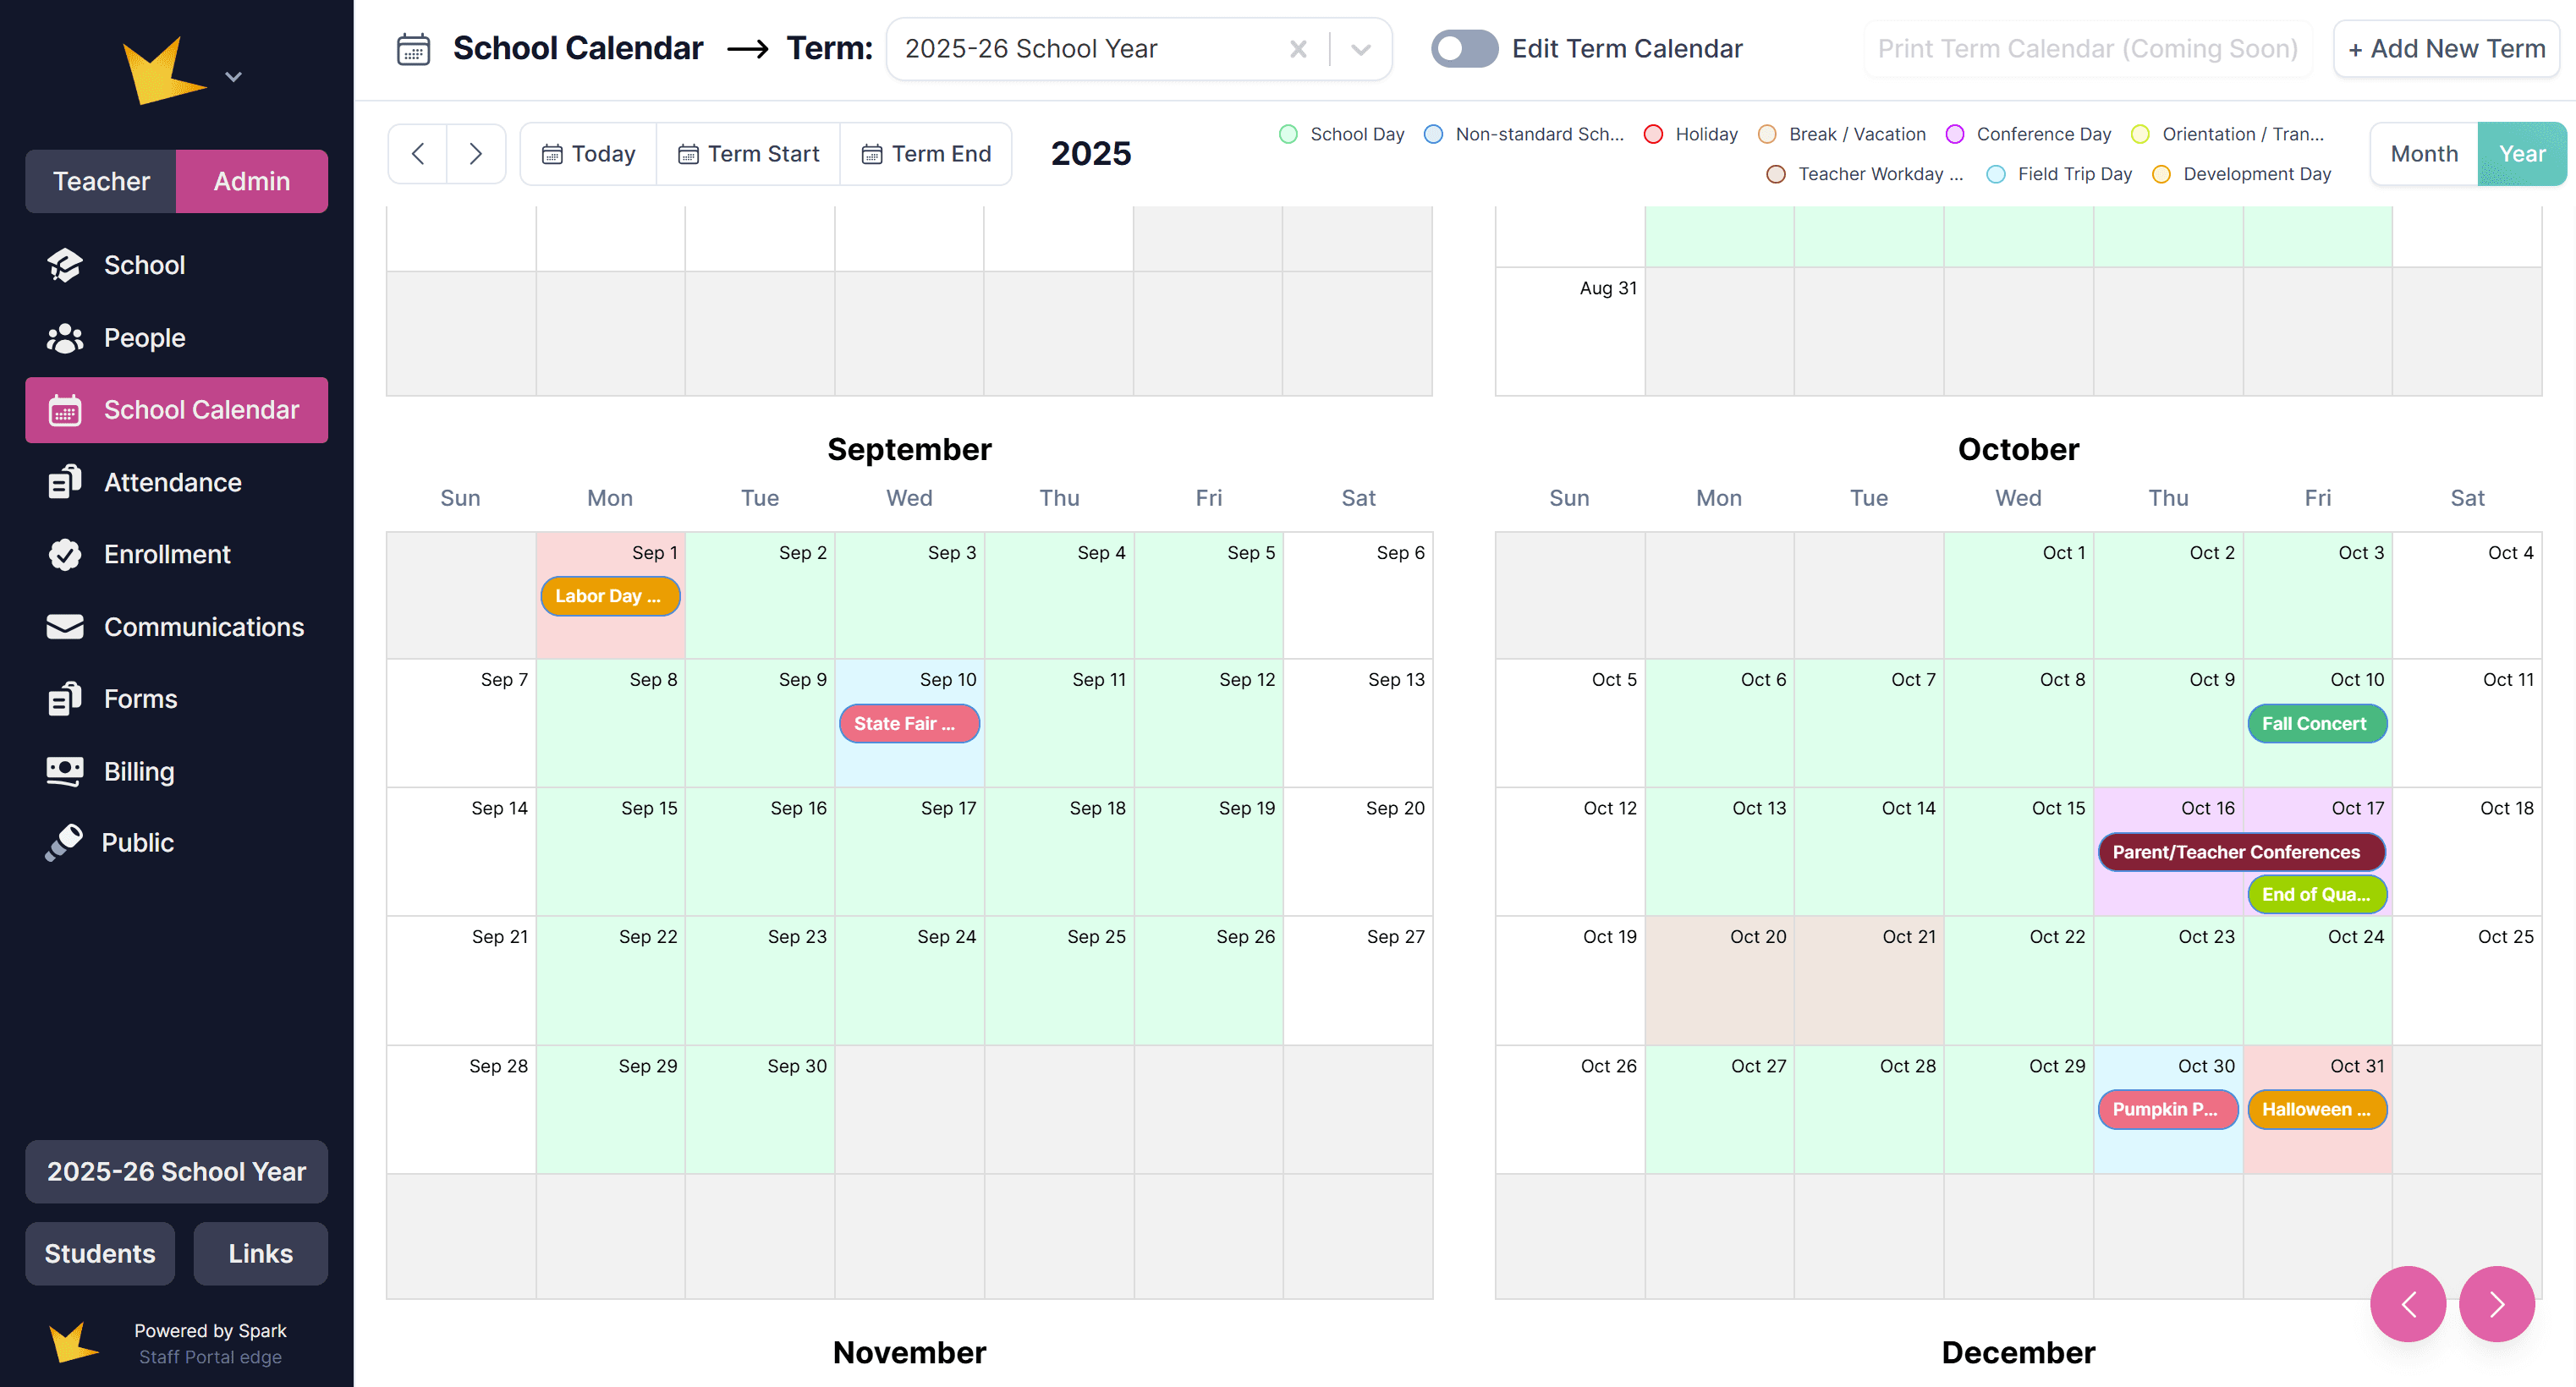Open the Parent/Teacher Conferences event
2576x1387 pixels.
(2240, 852)
